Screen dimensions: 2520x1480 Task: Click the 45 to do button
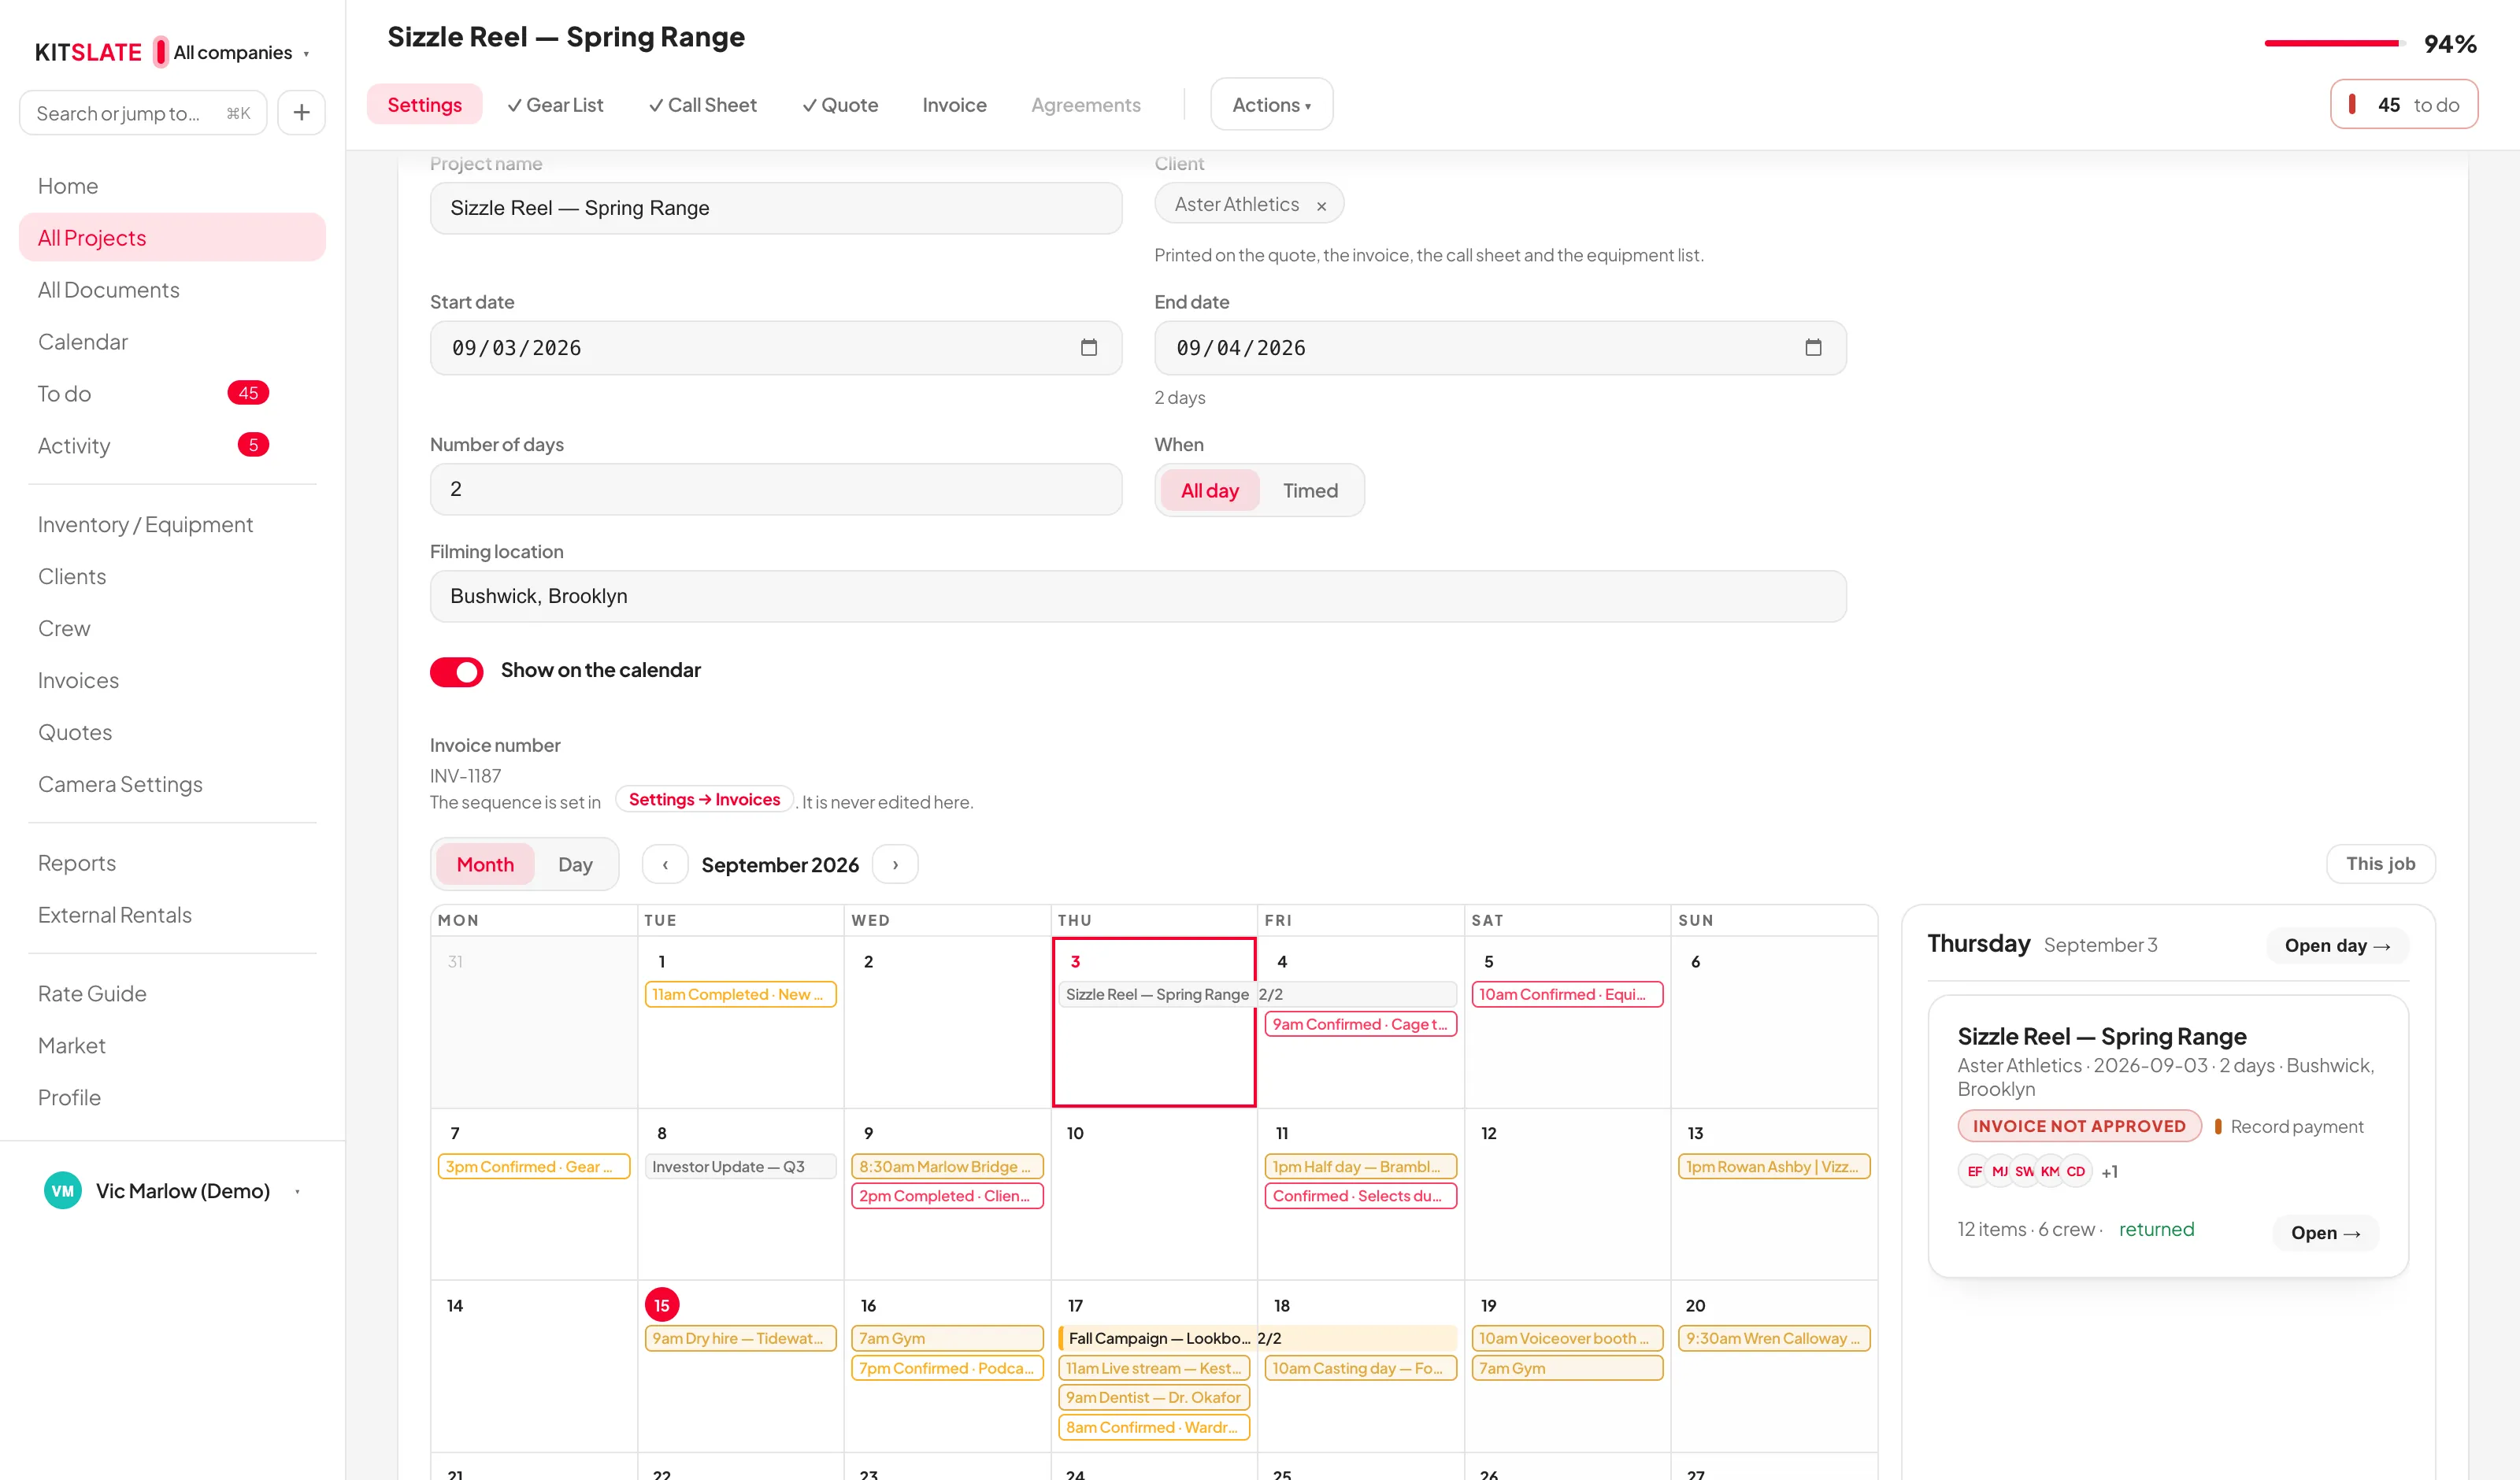point(2403,104)
